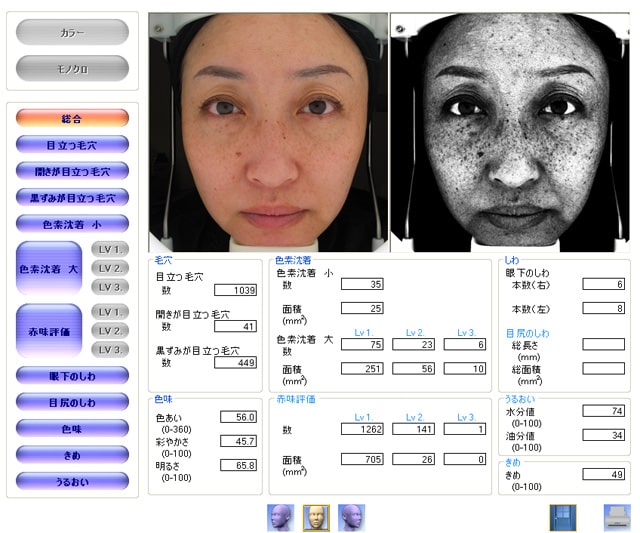Viewport: 640px width, 533px height.
Task: Click the color face photo
Action: pos(267,132)
